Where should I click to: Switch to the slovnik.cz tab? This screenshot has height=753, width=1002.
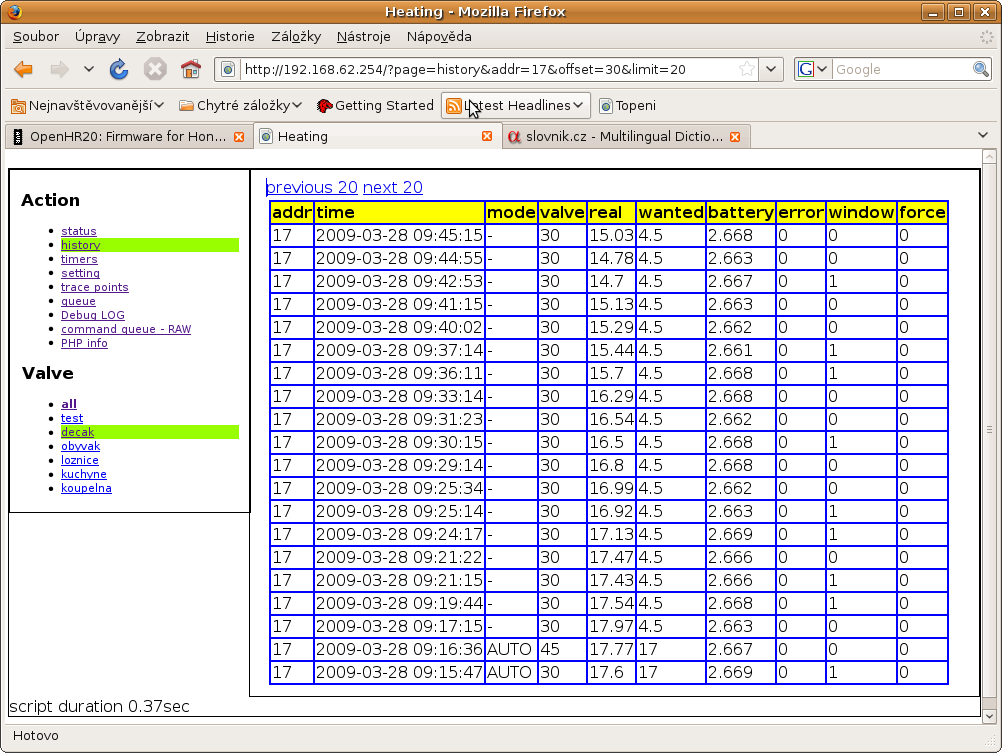[x=620, y=137]
